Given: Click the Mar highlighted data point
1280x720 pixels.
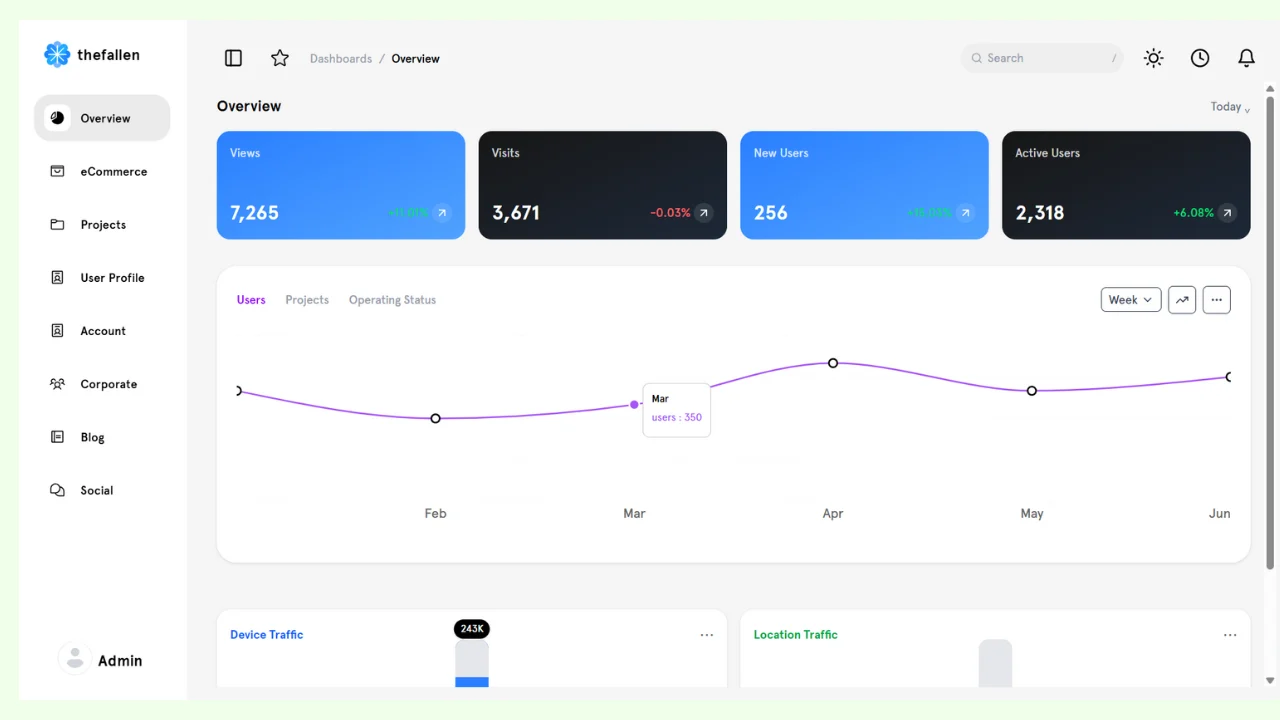Looking at the screenshot, I should tap(634, 405).
